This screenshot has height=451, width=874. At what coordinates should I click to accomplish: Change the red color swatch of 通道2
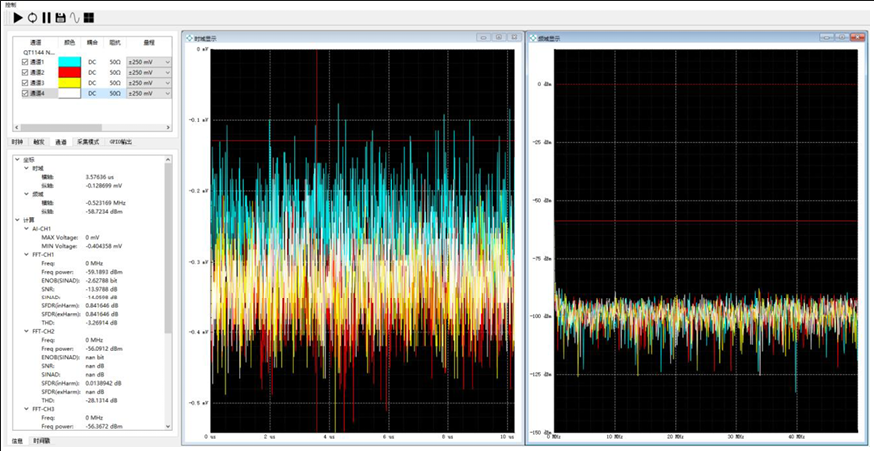pos(69,72)
